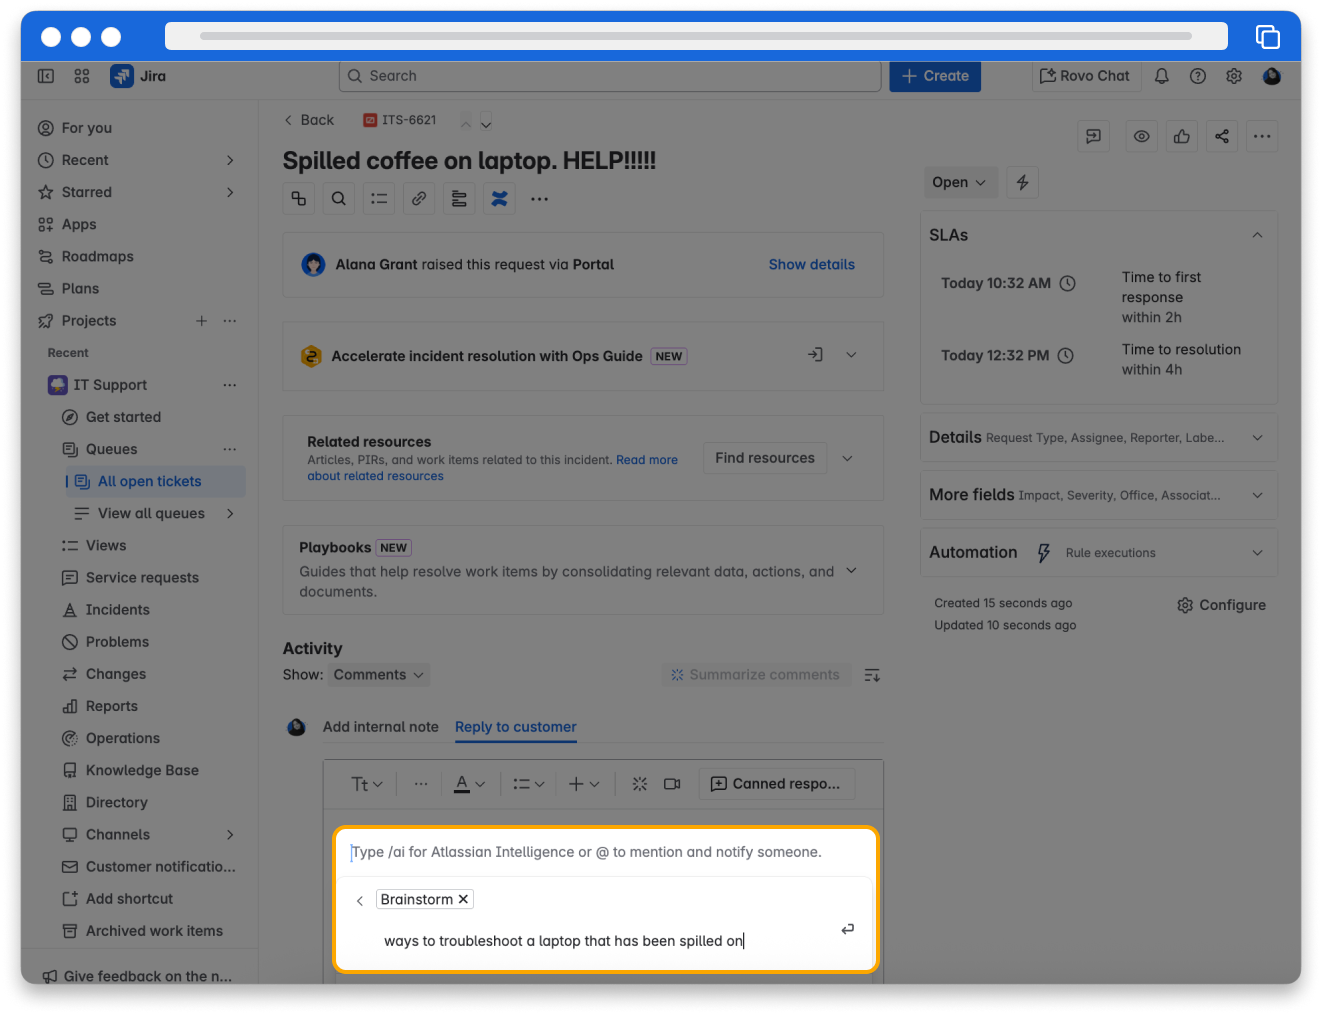The image size is (1322, 1015).
Task: Open the ellipsis menu under the title
Action: (x=539, y=199)
